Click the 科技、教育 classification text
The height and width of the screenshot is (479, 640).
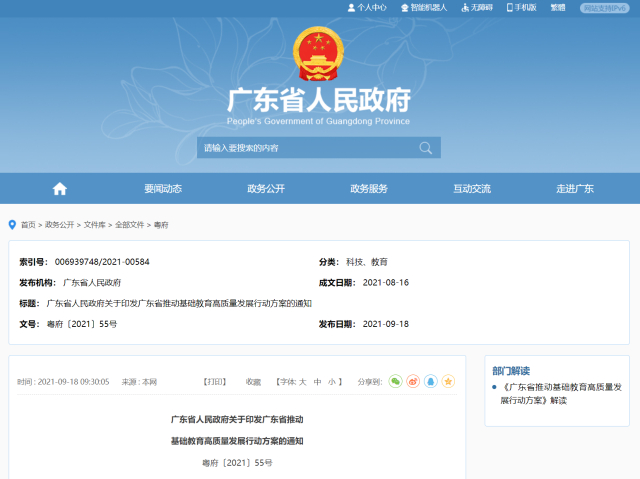pos(367,262)
